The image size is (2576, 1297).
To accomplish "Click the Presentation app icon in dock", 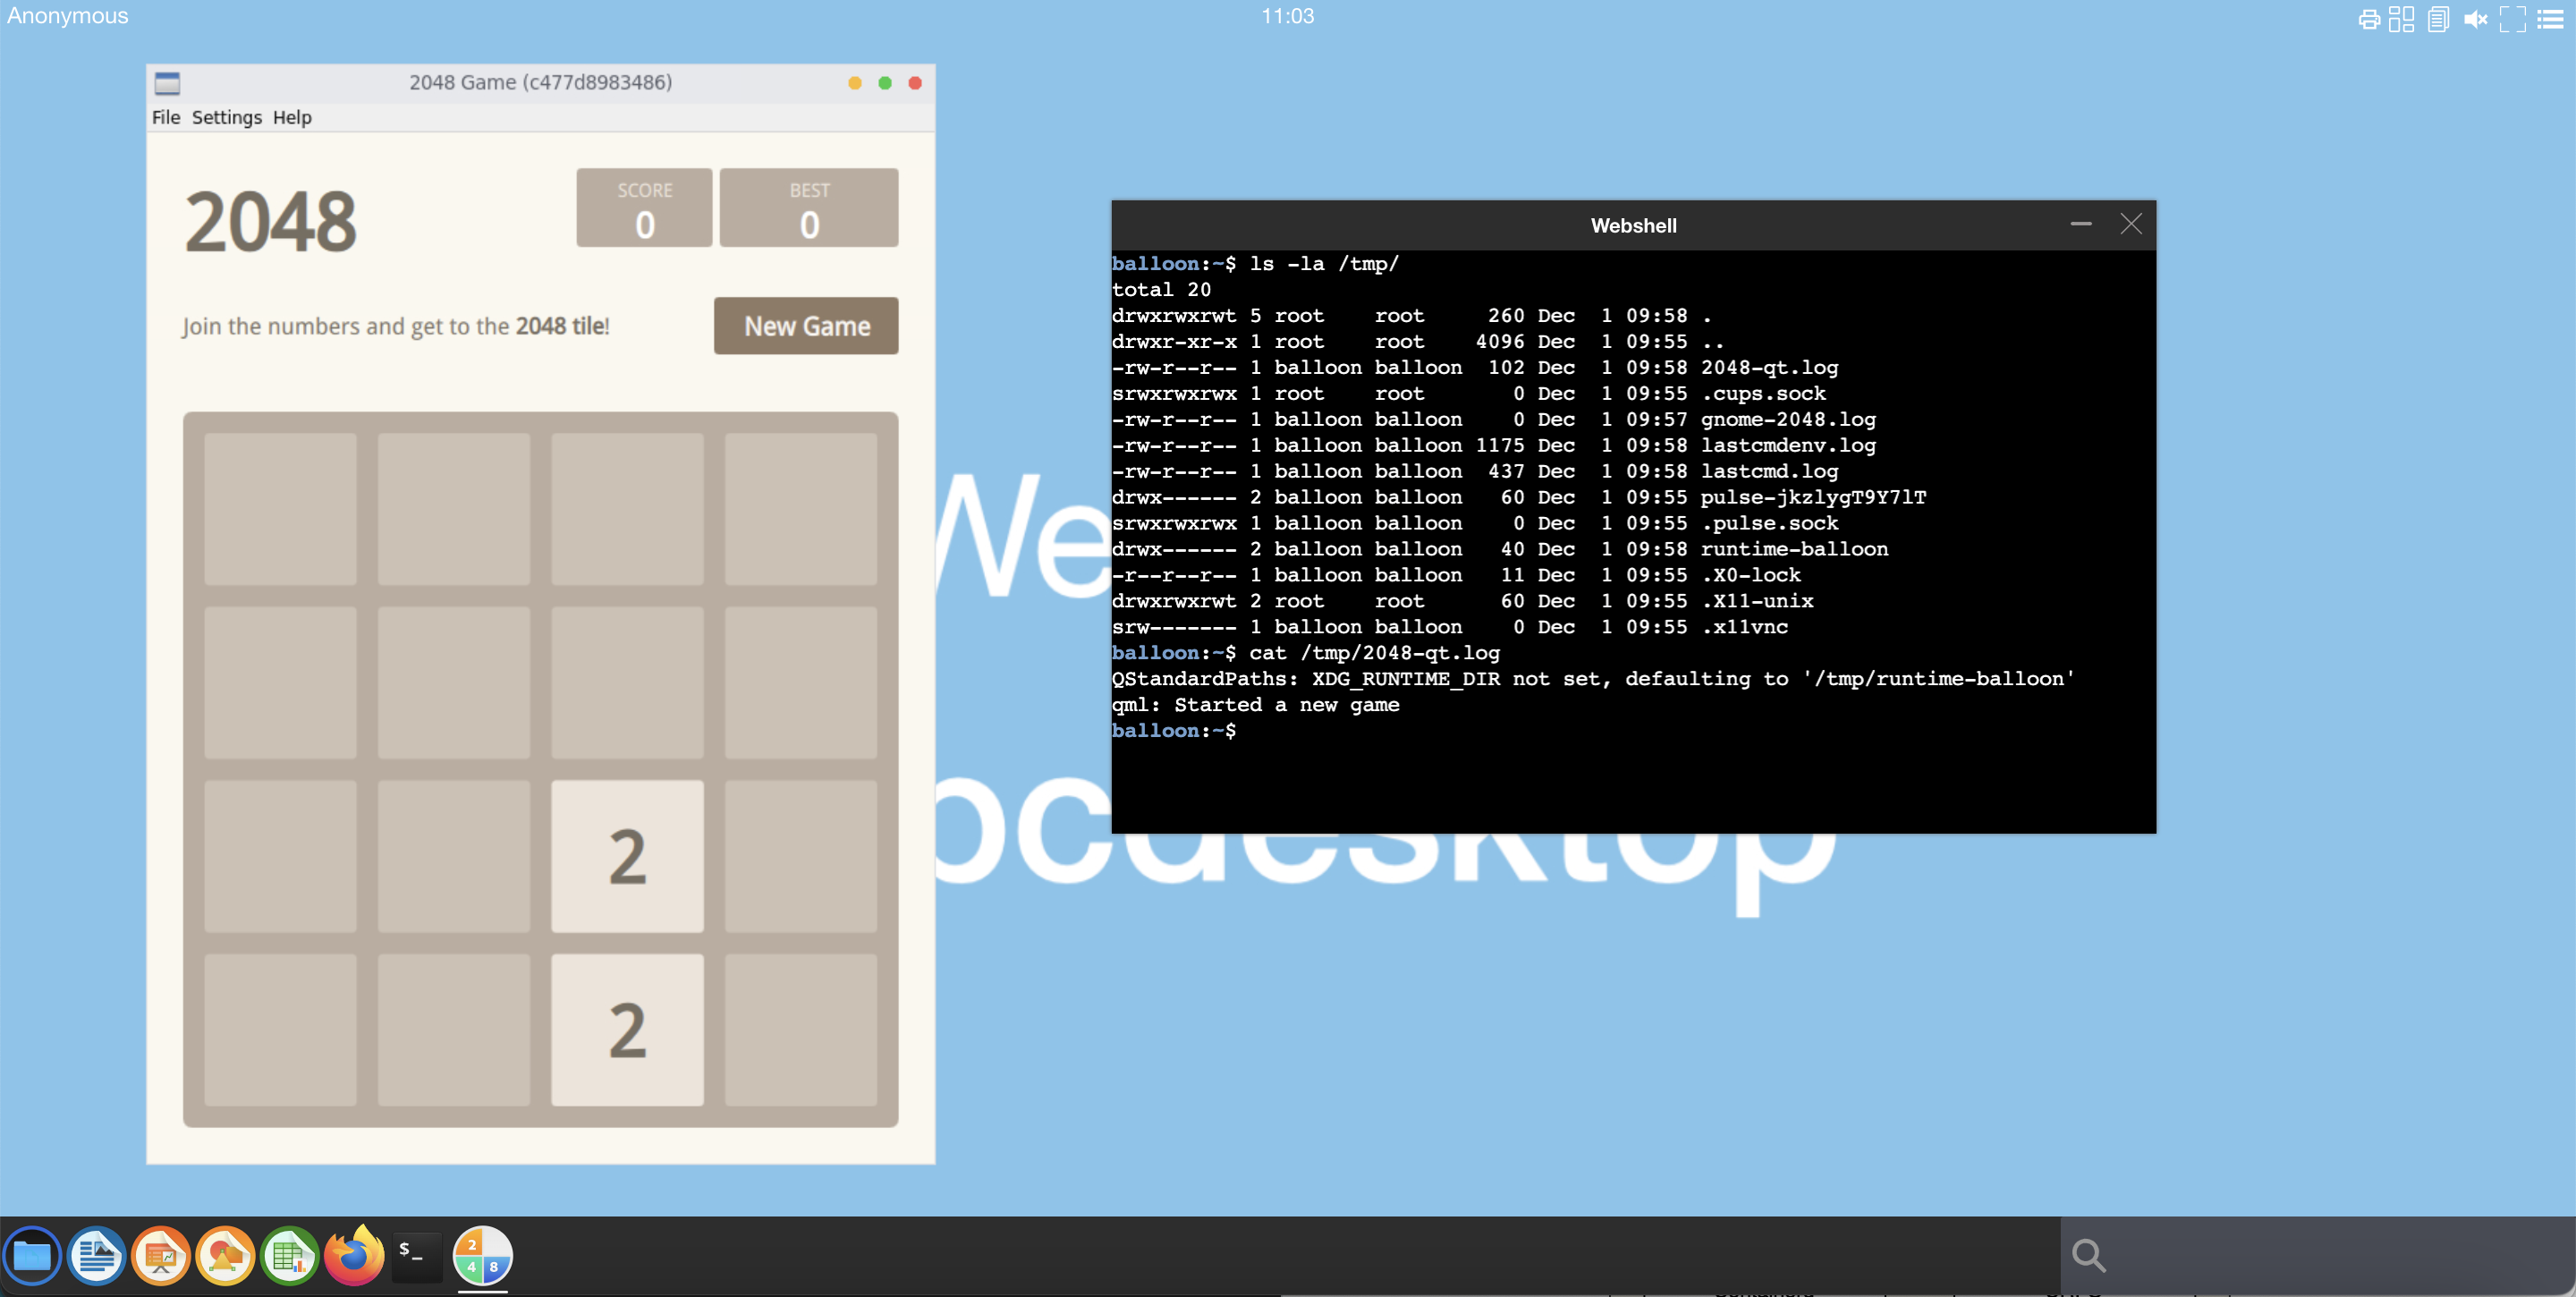I will point(160,1258).
